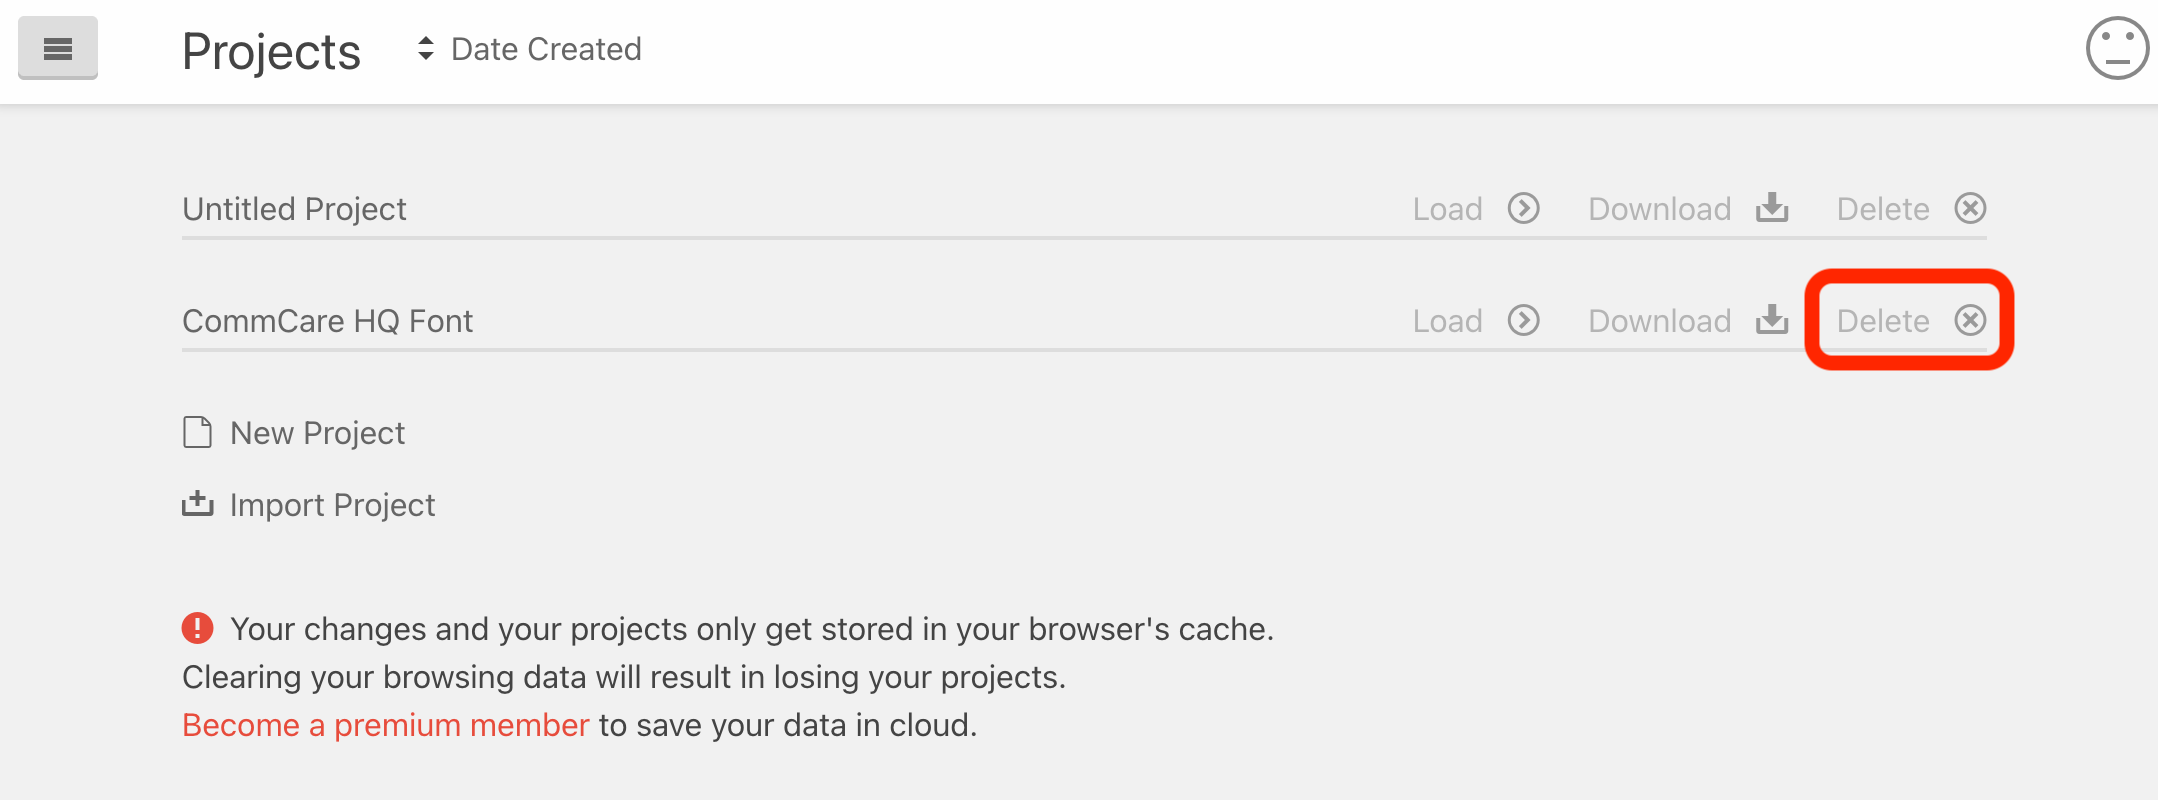2158x800 pixels.
Task: Open the hamburger main menu
Action: [58, 48]
